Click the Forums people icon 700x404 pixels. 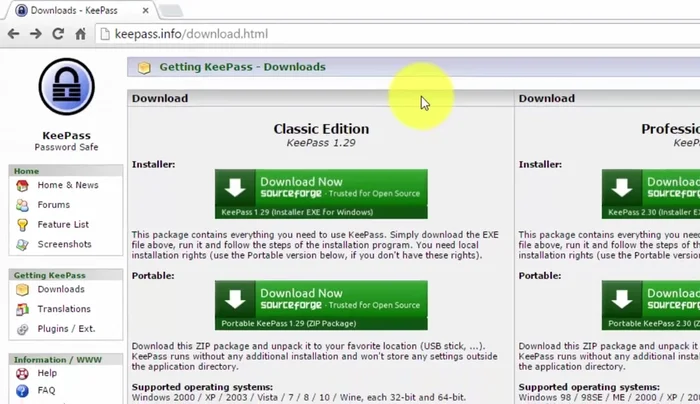click(22, 205)
